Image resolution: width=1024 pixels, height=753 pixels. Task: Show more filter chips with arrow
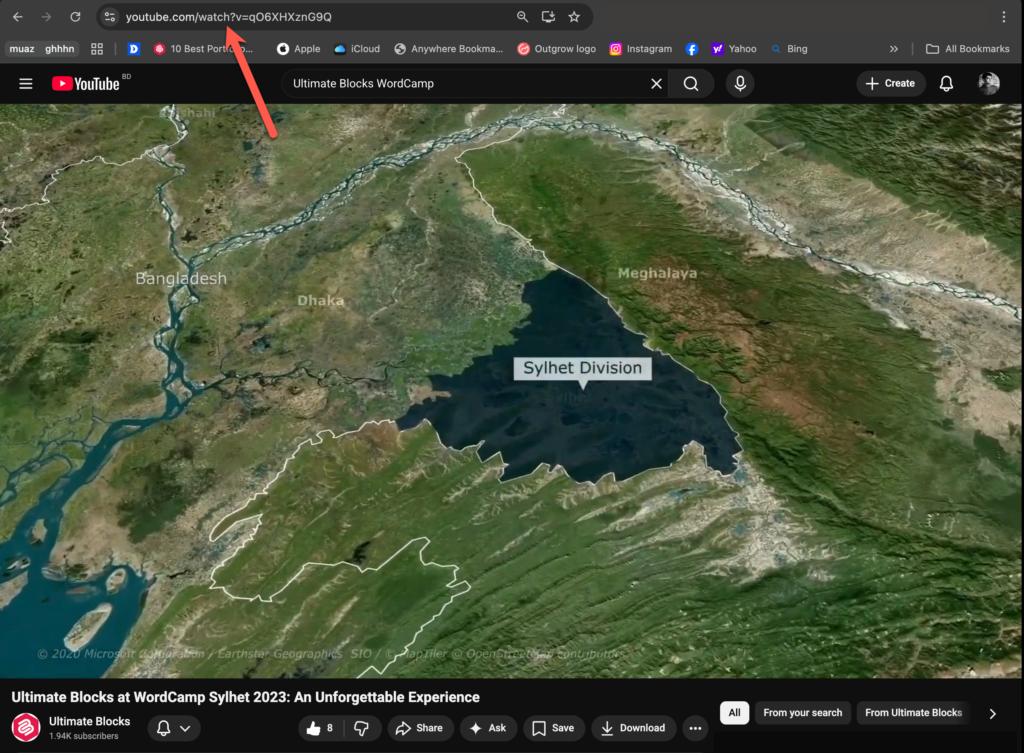tap(992, 713)
